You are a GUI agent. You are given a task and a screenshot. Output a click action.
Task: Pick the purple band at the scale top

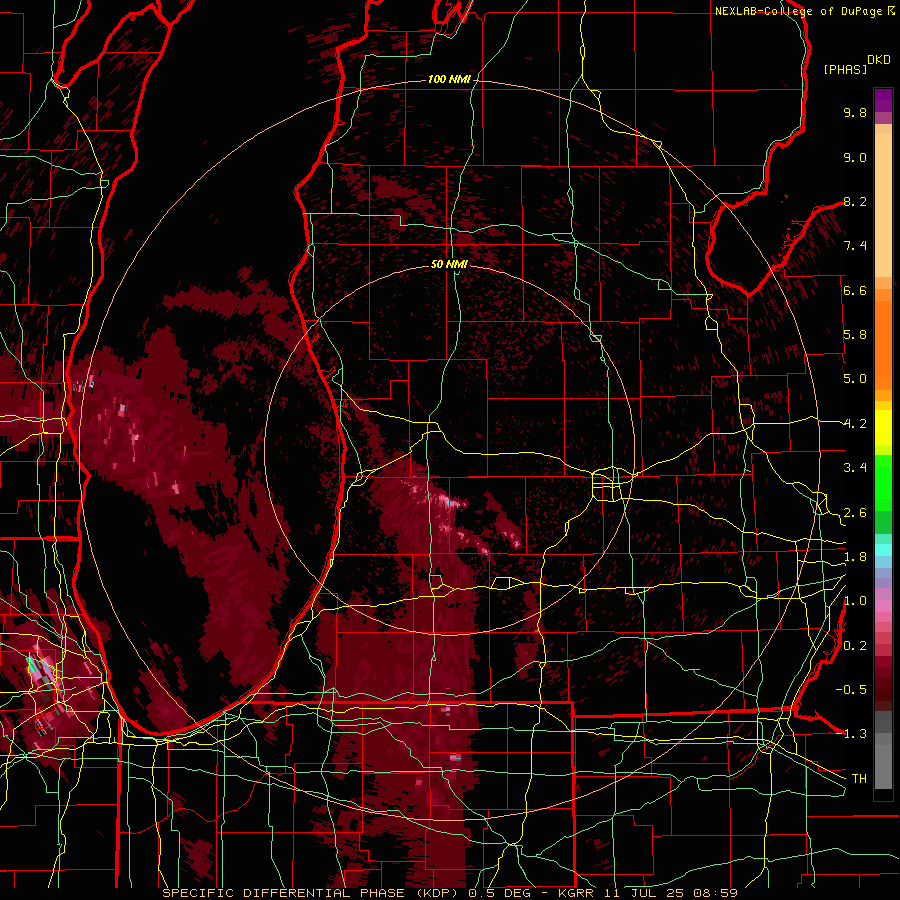click(x=883, y=100)
